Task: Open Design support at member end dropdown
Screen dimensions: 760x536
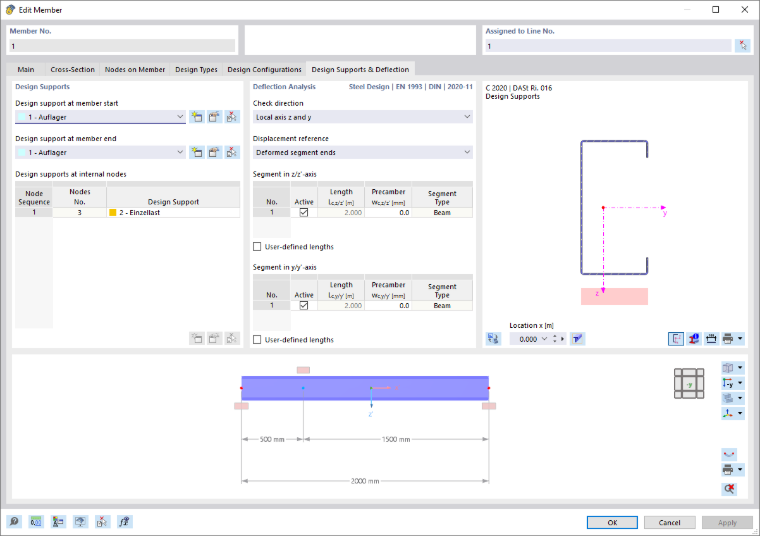Action: pos(180,152)
